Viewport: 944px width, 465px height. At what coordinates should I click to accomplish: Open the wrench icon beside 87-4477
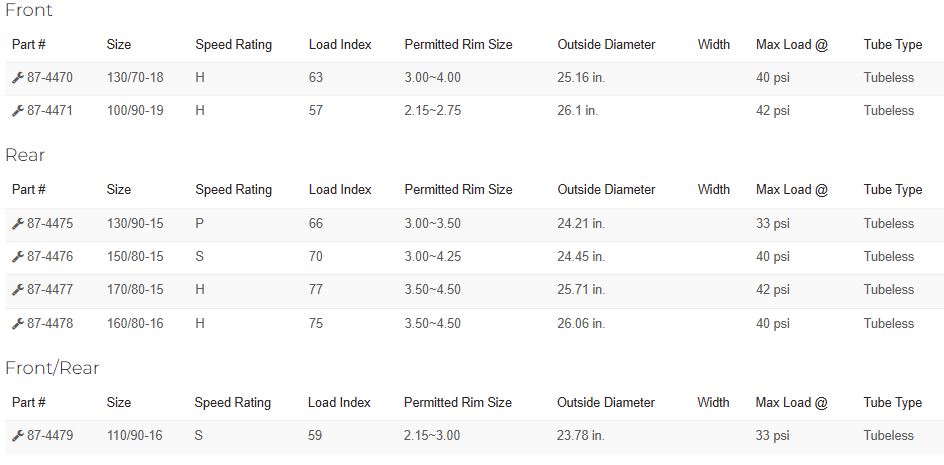pos(18,290)
